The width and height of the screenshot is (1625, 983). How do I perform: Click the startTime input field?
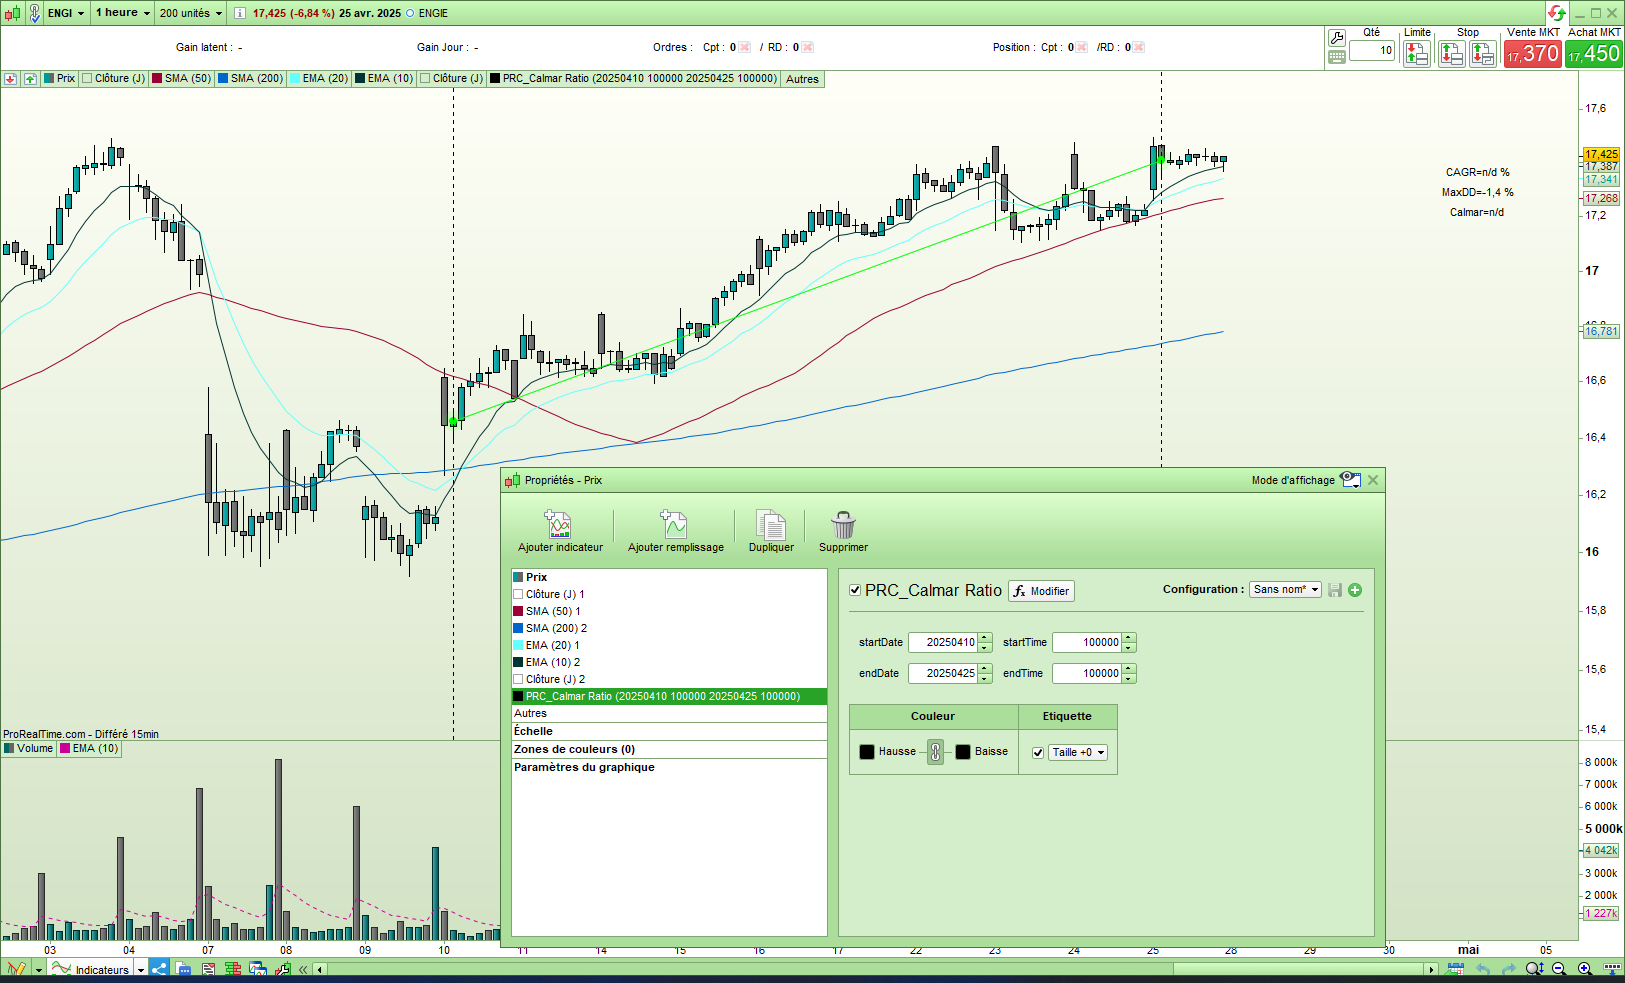coord(1087,643)
